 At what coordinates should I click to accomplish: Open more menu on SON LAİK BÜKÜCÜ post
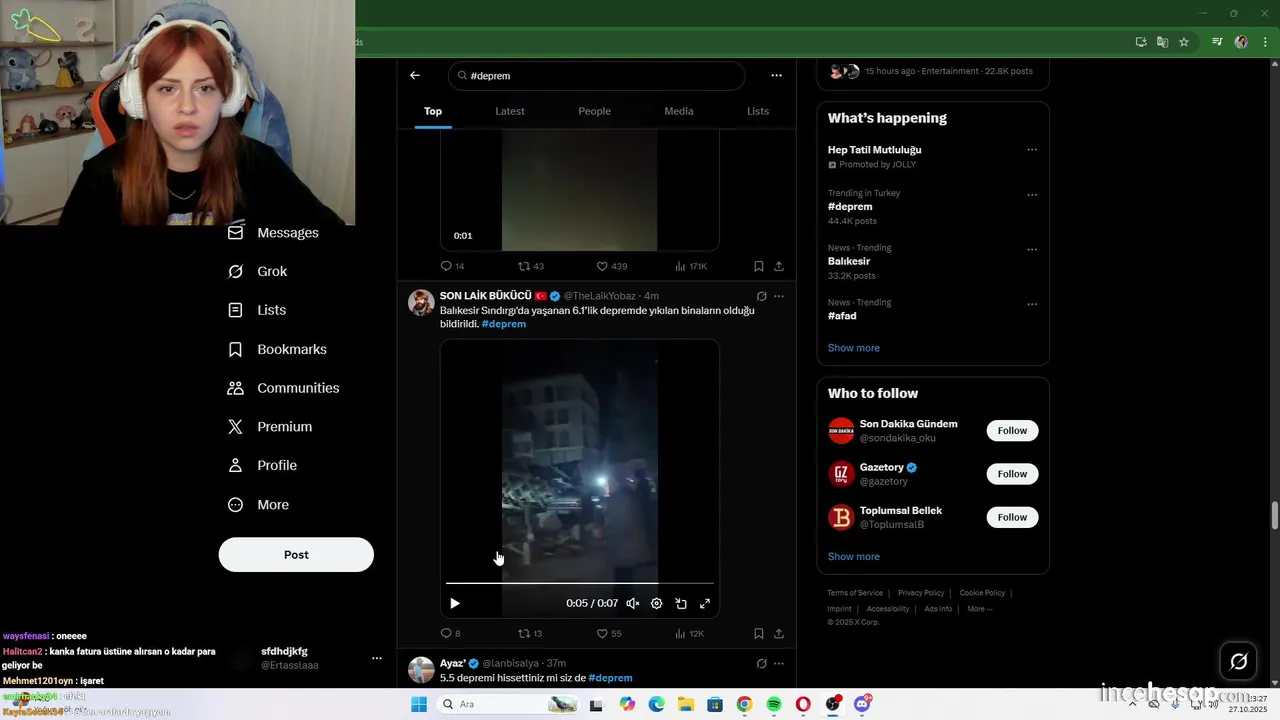click(779, 296)
